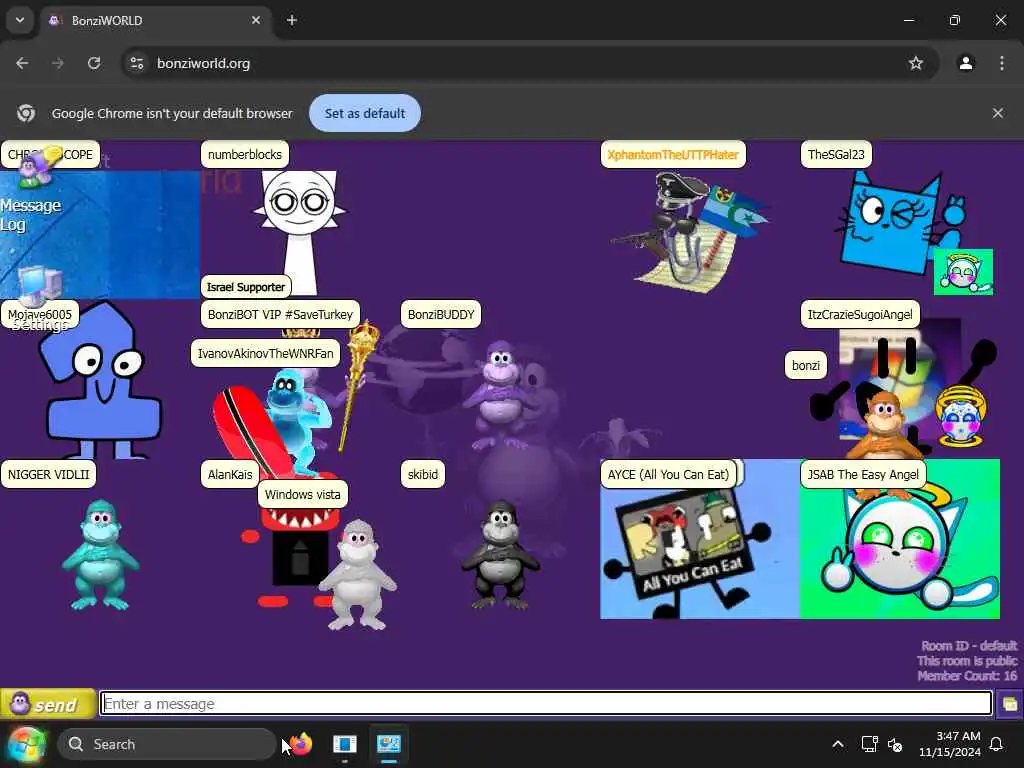
Task: Open the taskbar clock showing 3:47 AM
Action: (x=950, y=744)
